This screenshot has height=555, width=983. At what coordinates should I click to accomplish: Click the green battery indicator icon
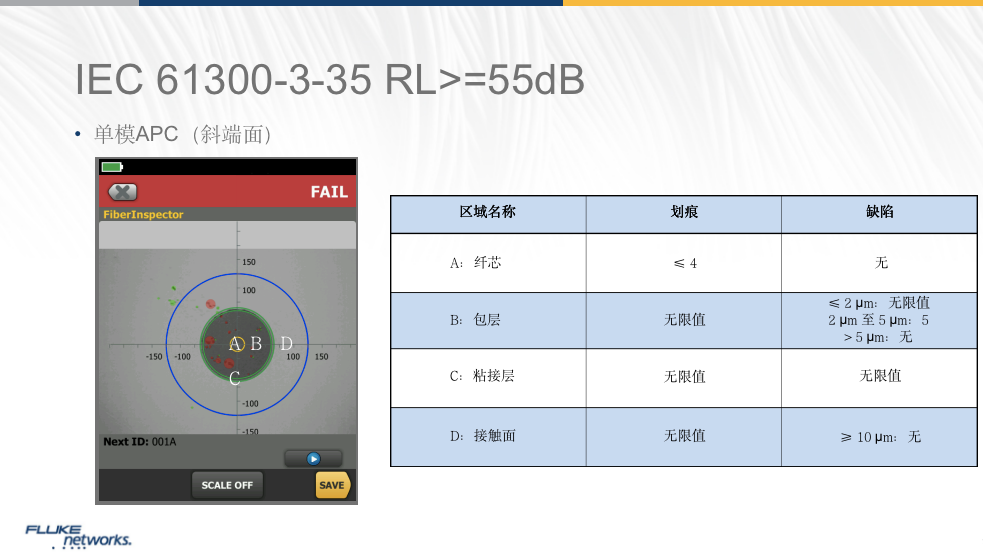[112, 167]
